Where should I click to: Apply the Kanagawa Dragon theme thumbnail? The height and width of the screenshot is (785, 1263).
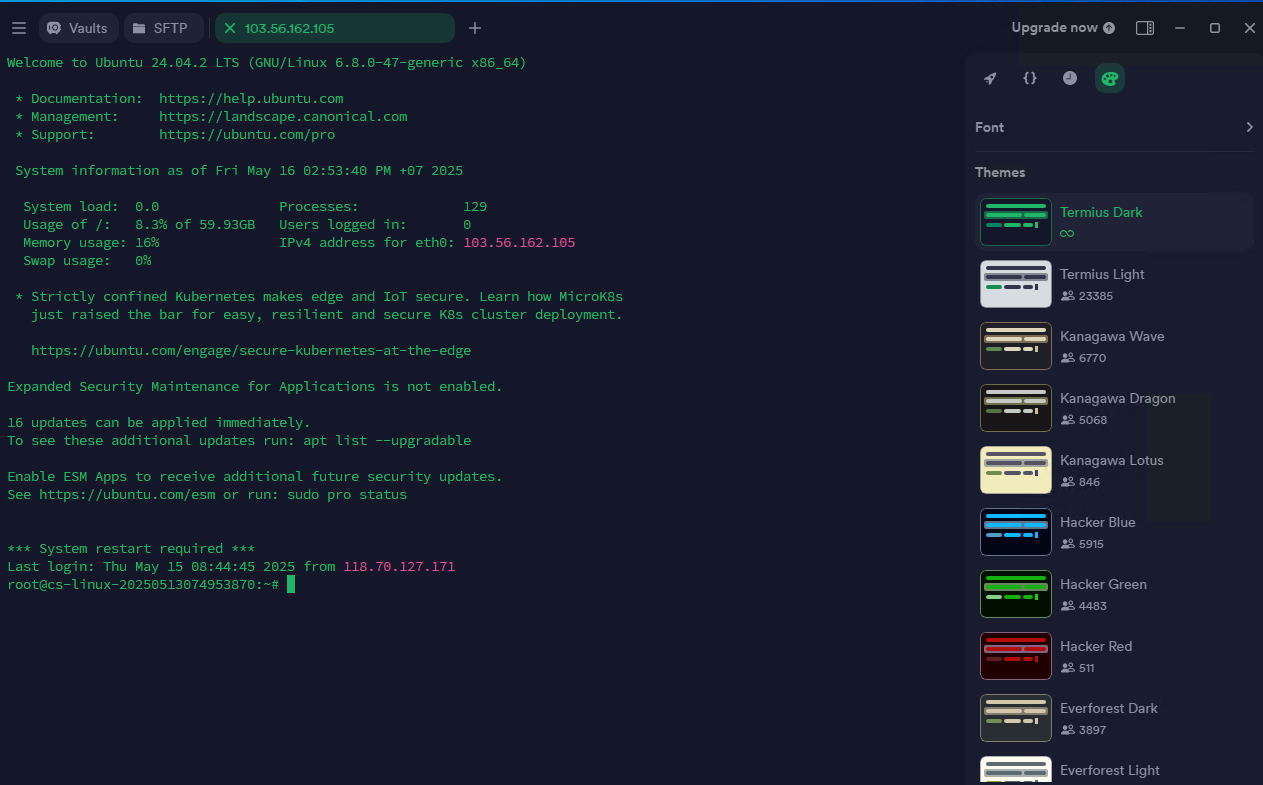1016,408
